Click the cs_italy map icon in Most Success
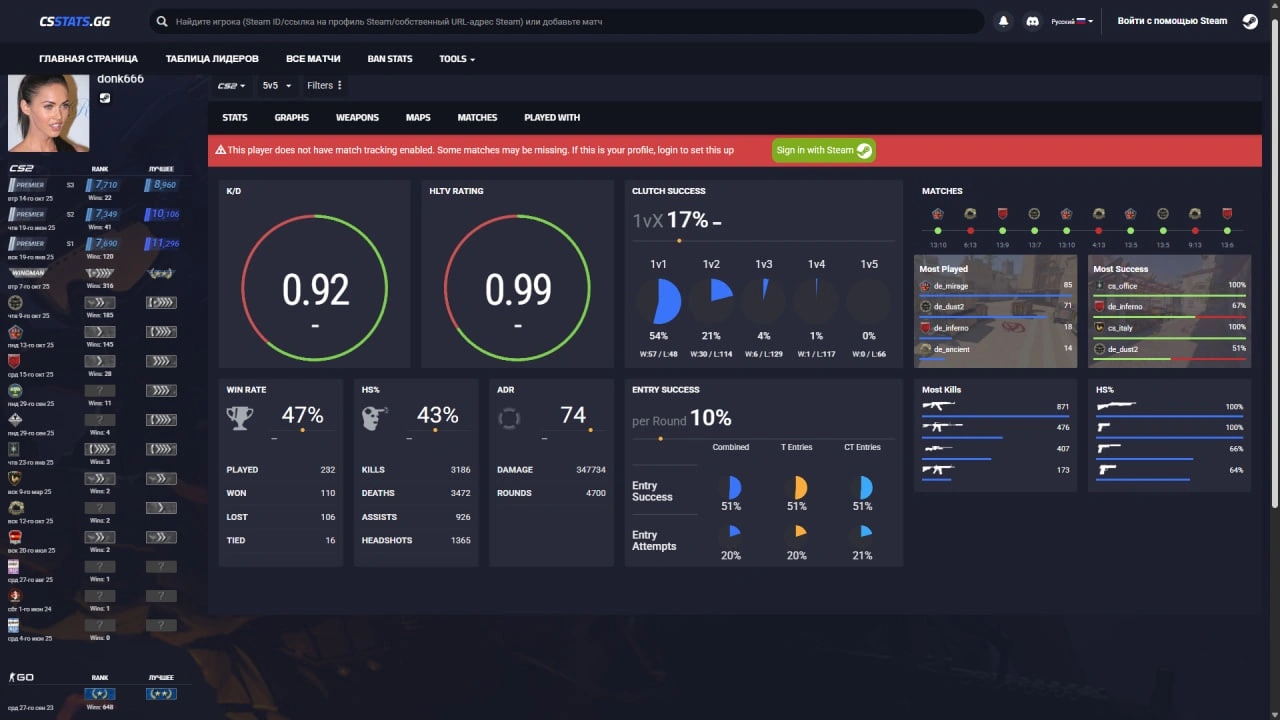The height and width of the screenshot is (720, 1280). (1099, 327)
